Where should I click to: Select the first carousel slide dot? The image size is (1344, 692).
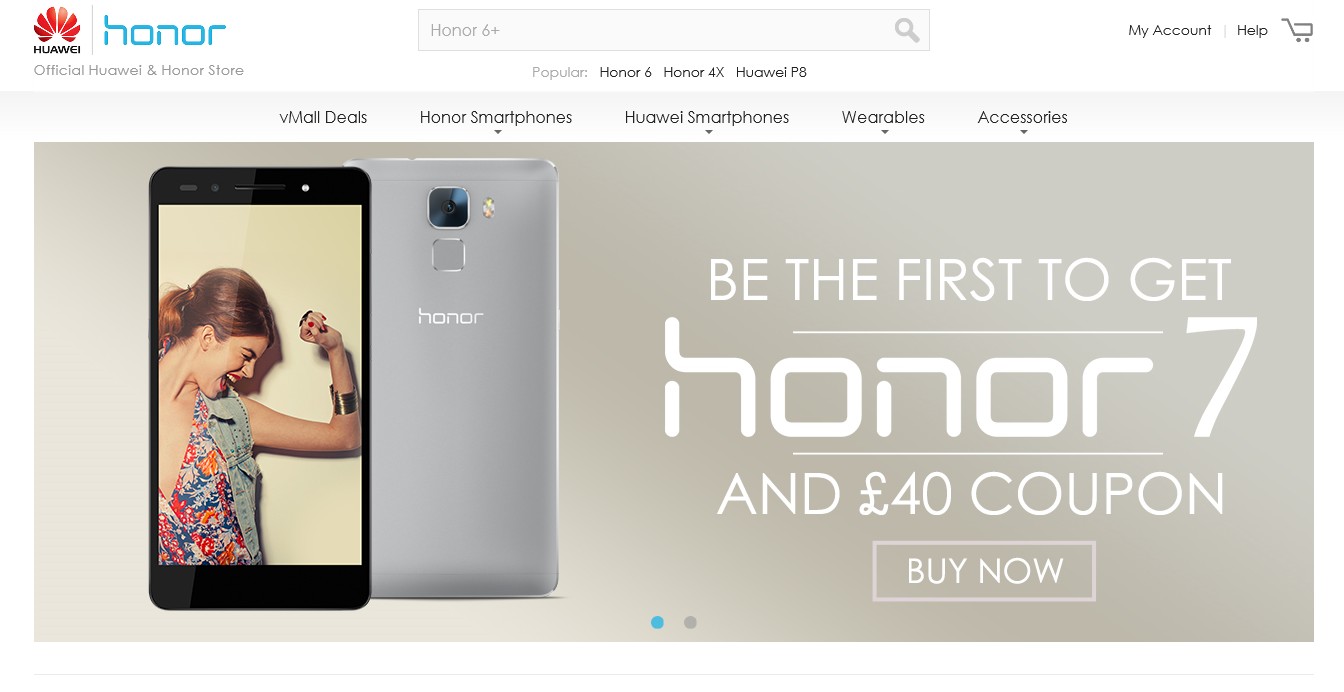click(657, 622)
